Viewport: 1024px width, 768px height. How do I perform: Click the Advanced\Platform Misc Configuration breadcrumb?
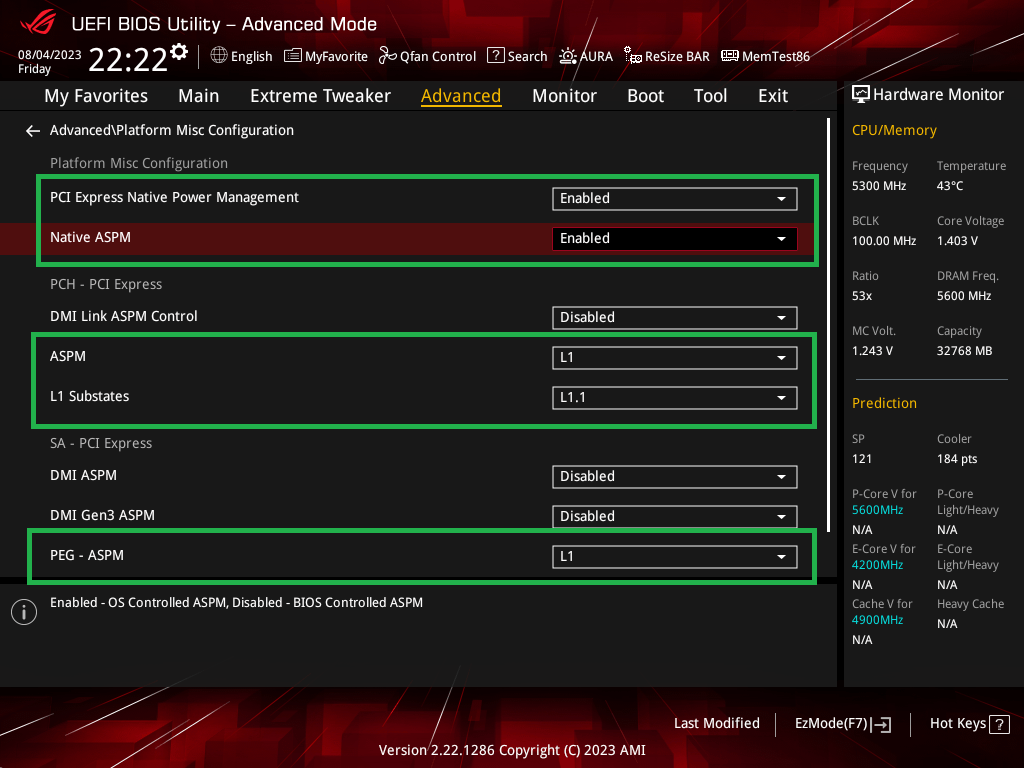[172, 131]
